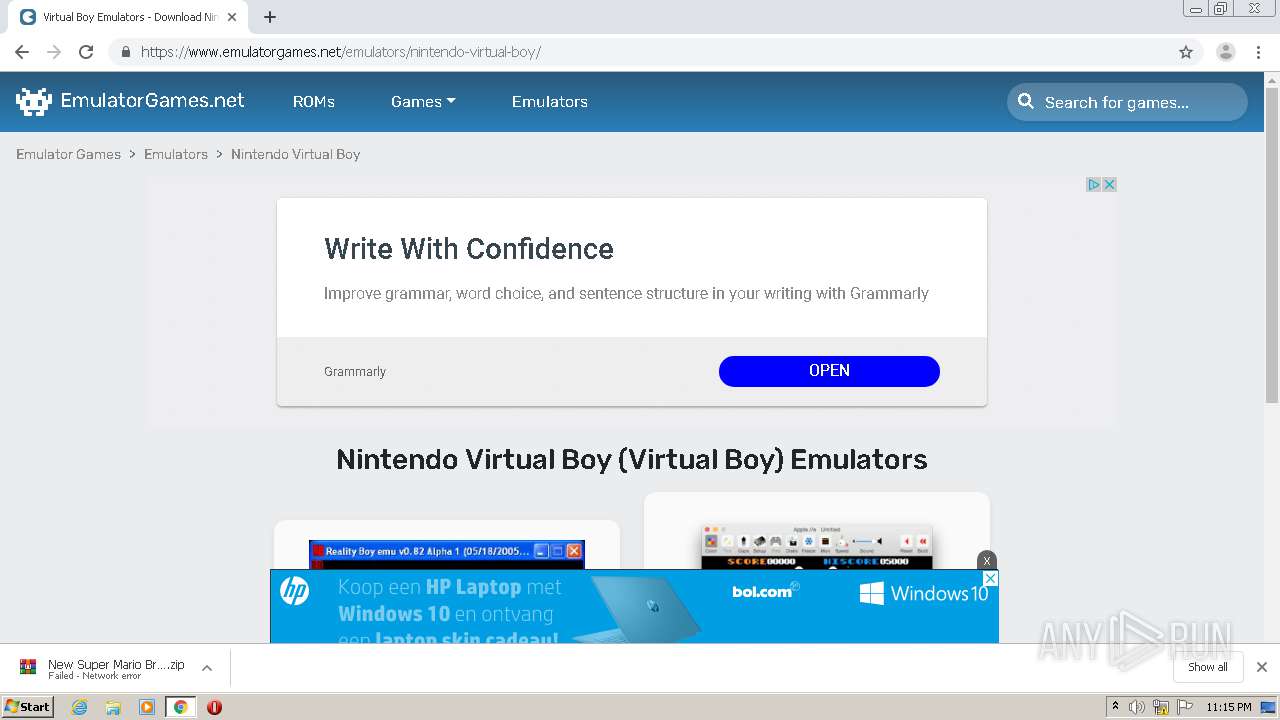Click the EmulatorGames.net pixel invader logo

coord(34,101)
